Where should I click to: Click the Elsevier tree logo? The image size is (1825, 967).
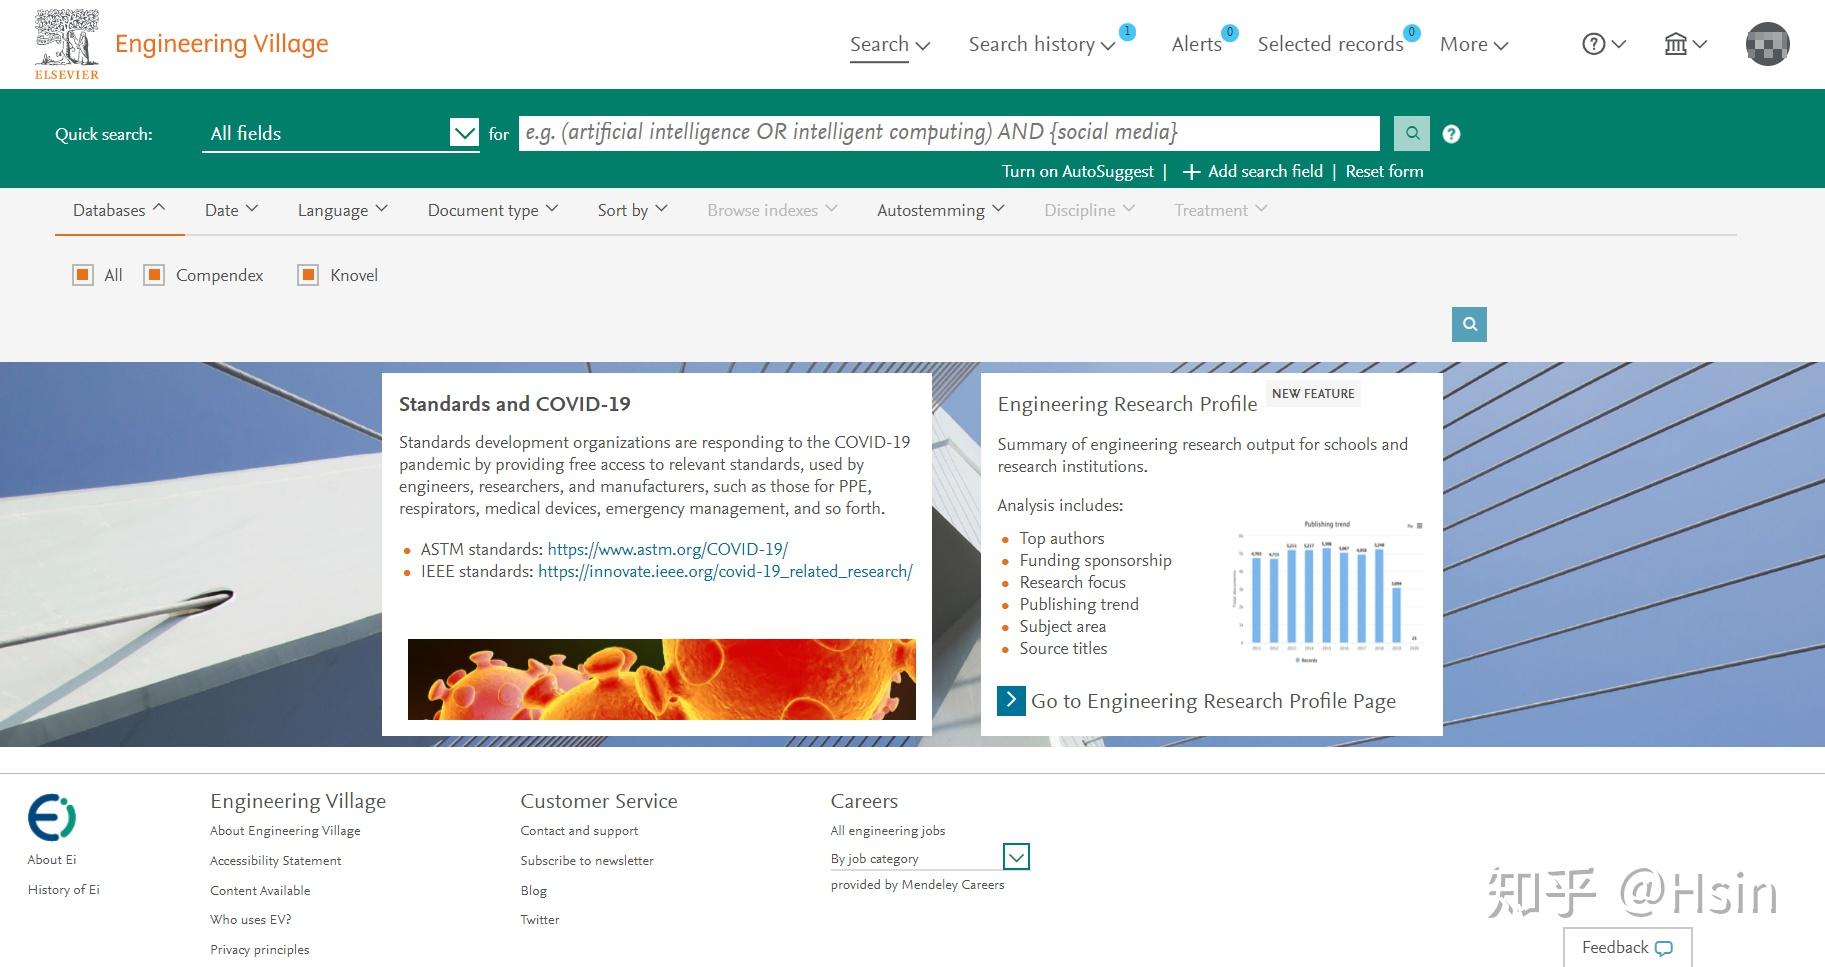point(67,44)
